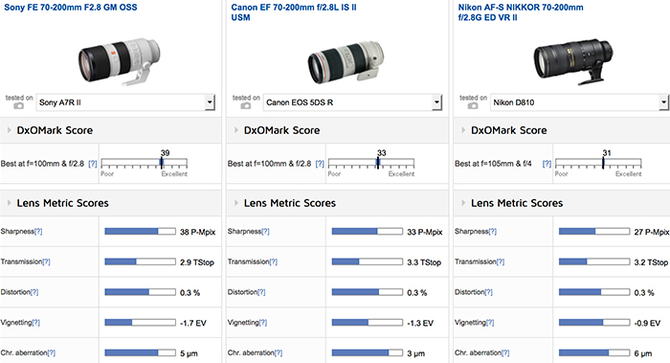Open the Canon EOS 5DS R camera dropdown
Screen dimensions: 670x363
click(353, 102)
